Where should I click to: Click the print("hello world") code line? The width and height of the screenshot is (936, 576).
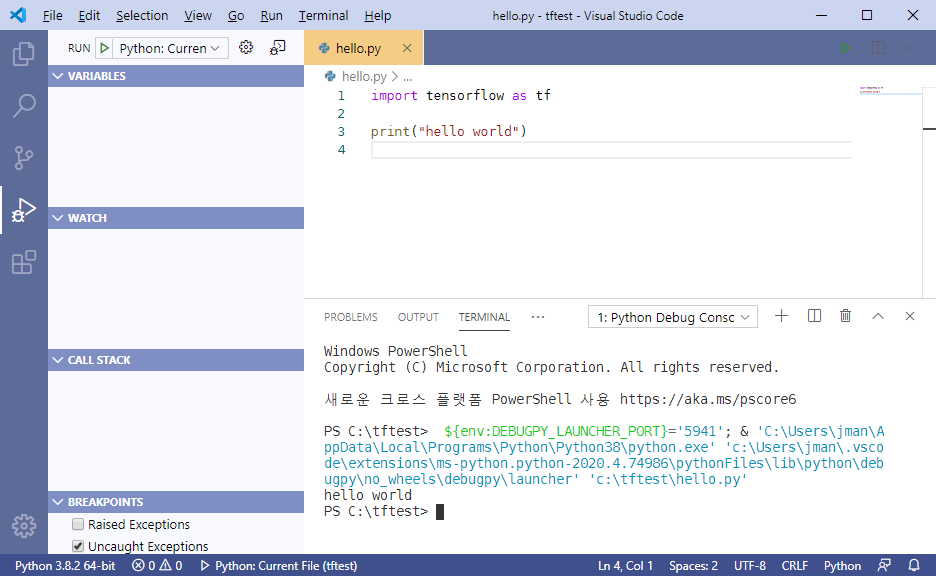(448, 131)
